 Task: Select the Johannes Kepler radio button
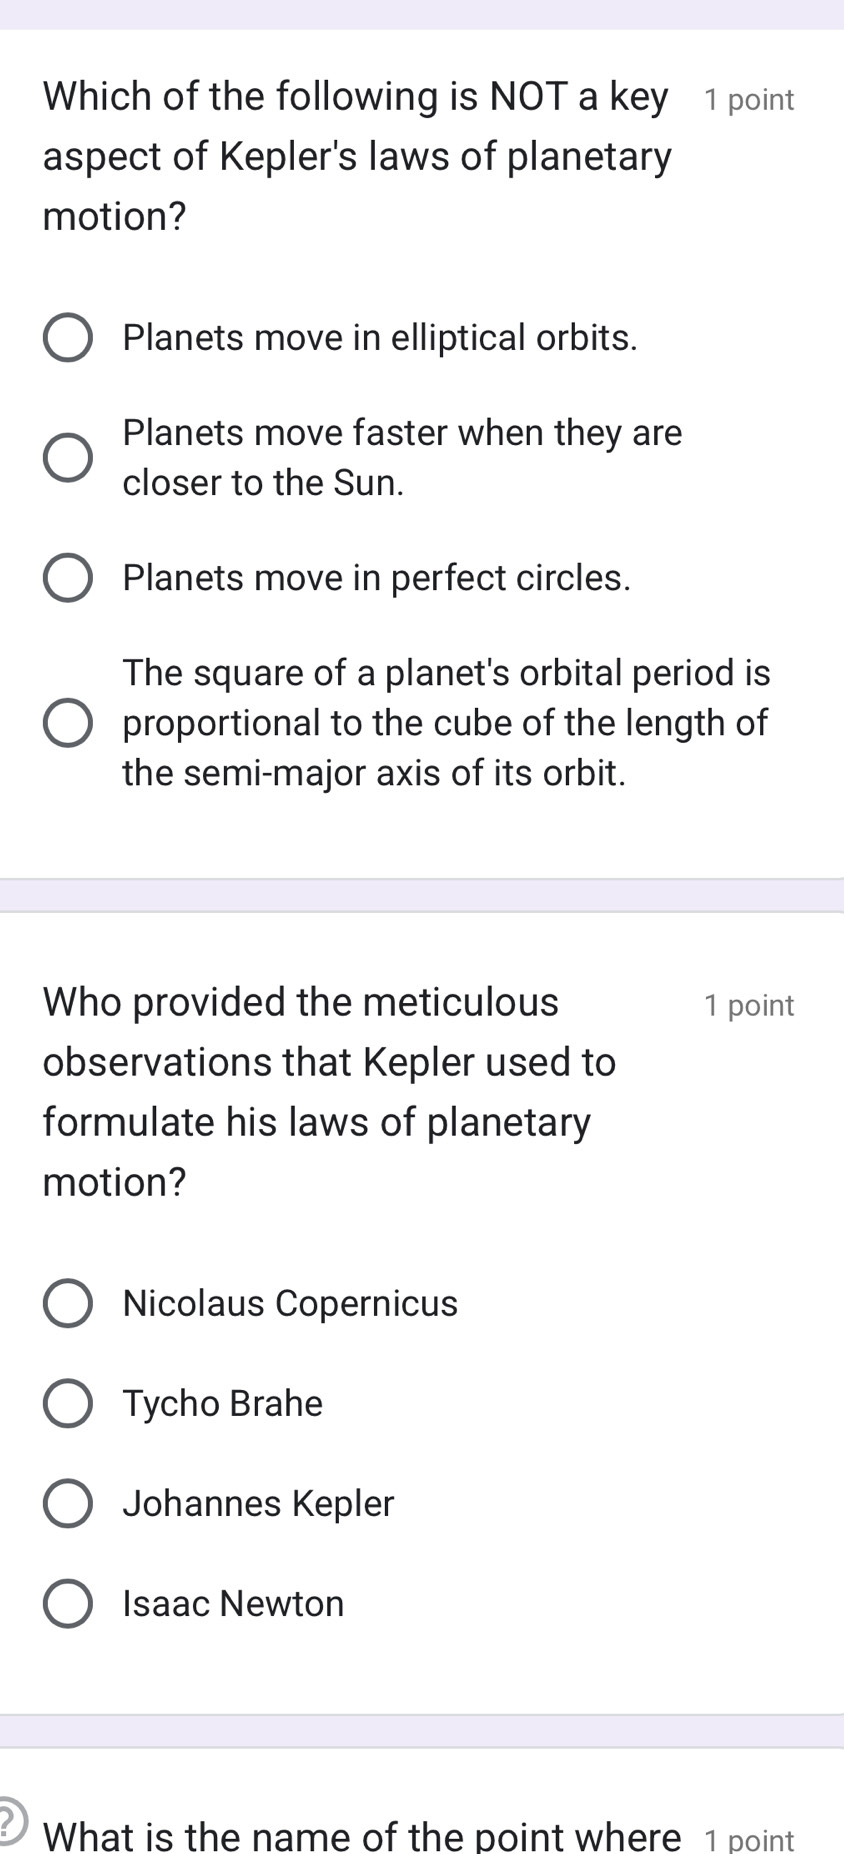point(68,1504)
